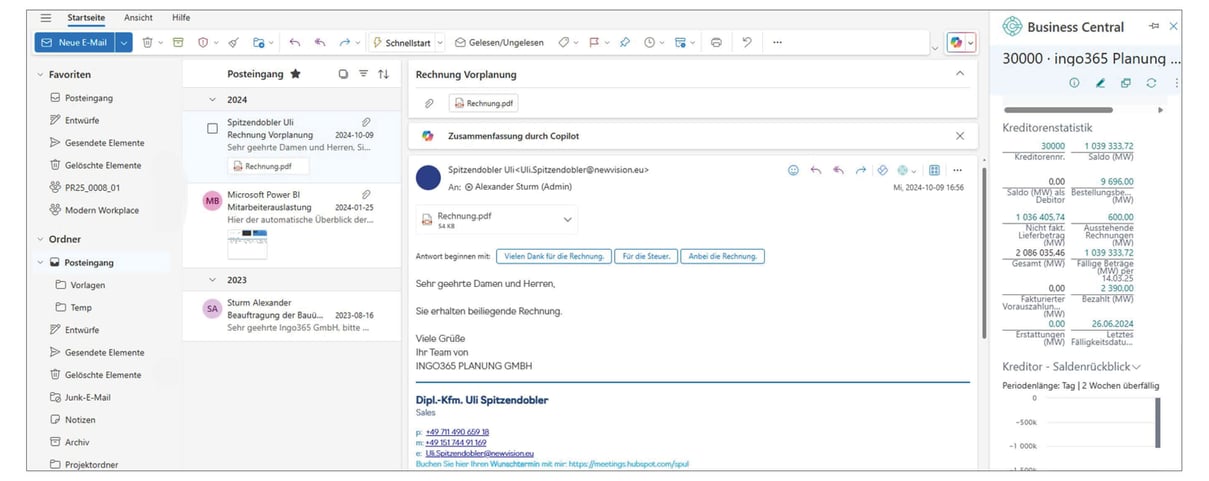This screenshot has width=1209, height=481.
Task: Archive the message using the toolbar icon
Action: [x=178, y=42]
